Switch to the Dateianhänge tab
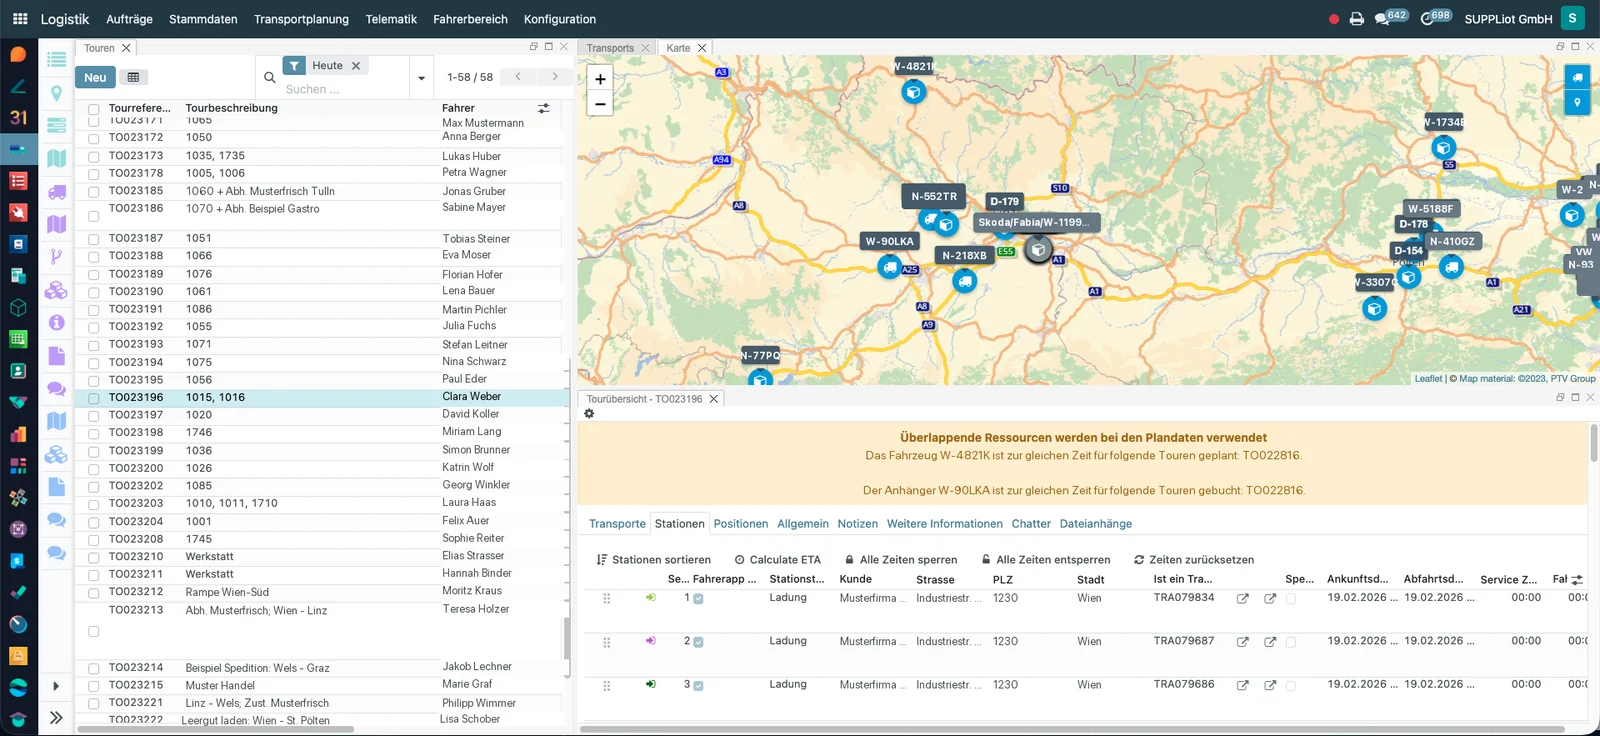This screenshot has width=1600, height=736. click(x=1096, y=524)
